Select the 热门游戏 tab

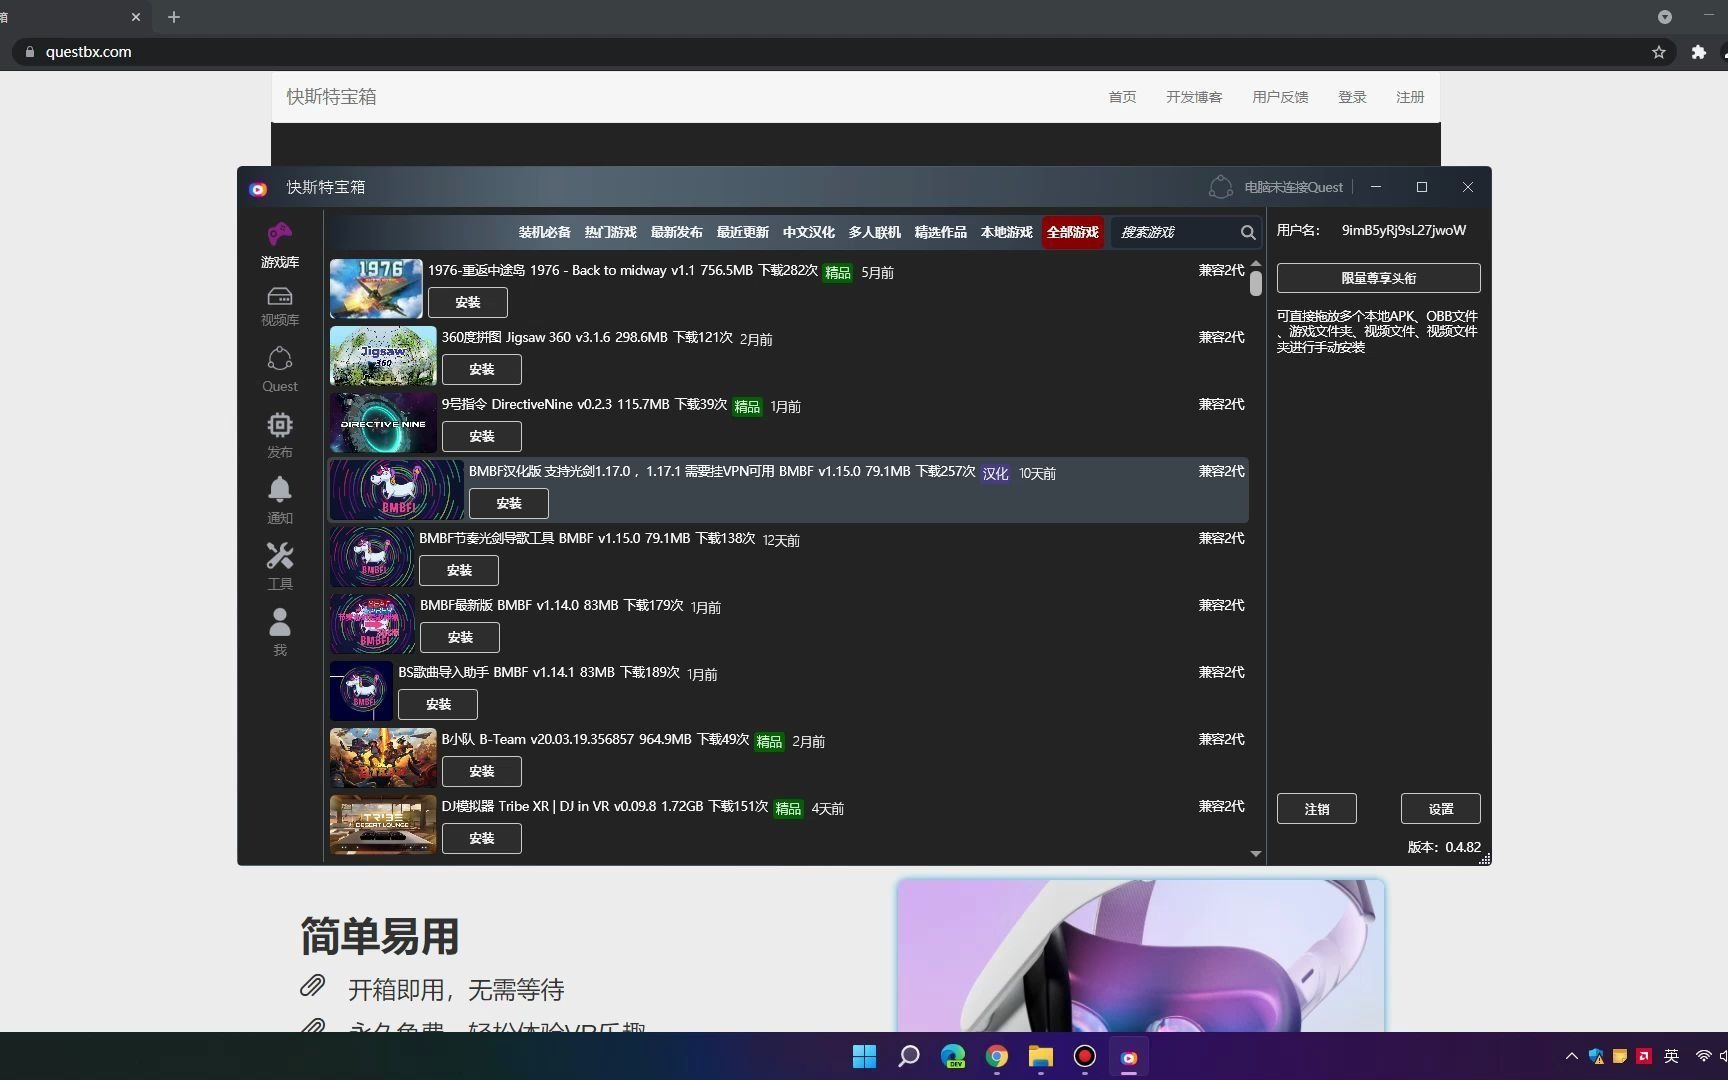click(610, 232)
